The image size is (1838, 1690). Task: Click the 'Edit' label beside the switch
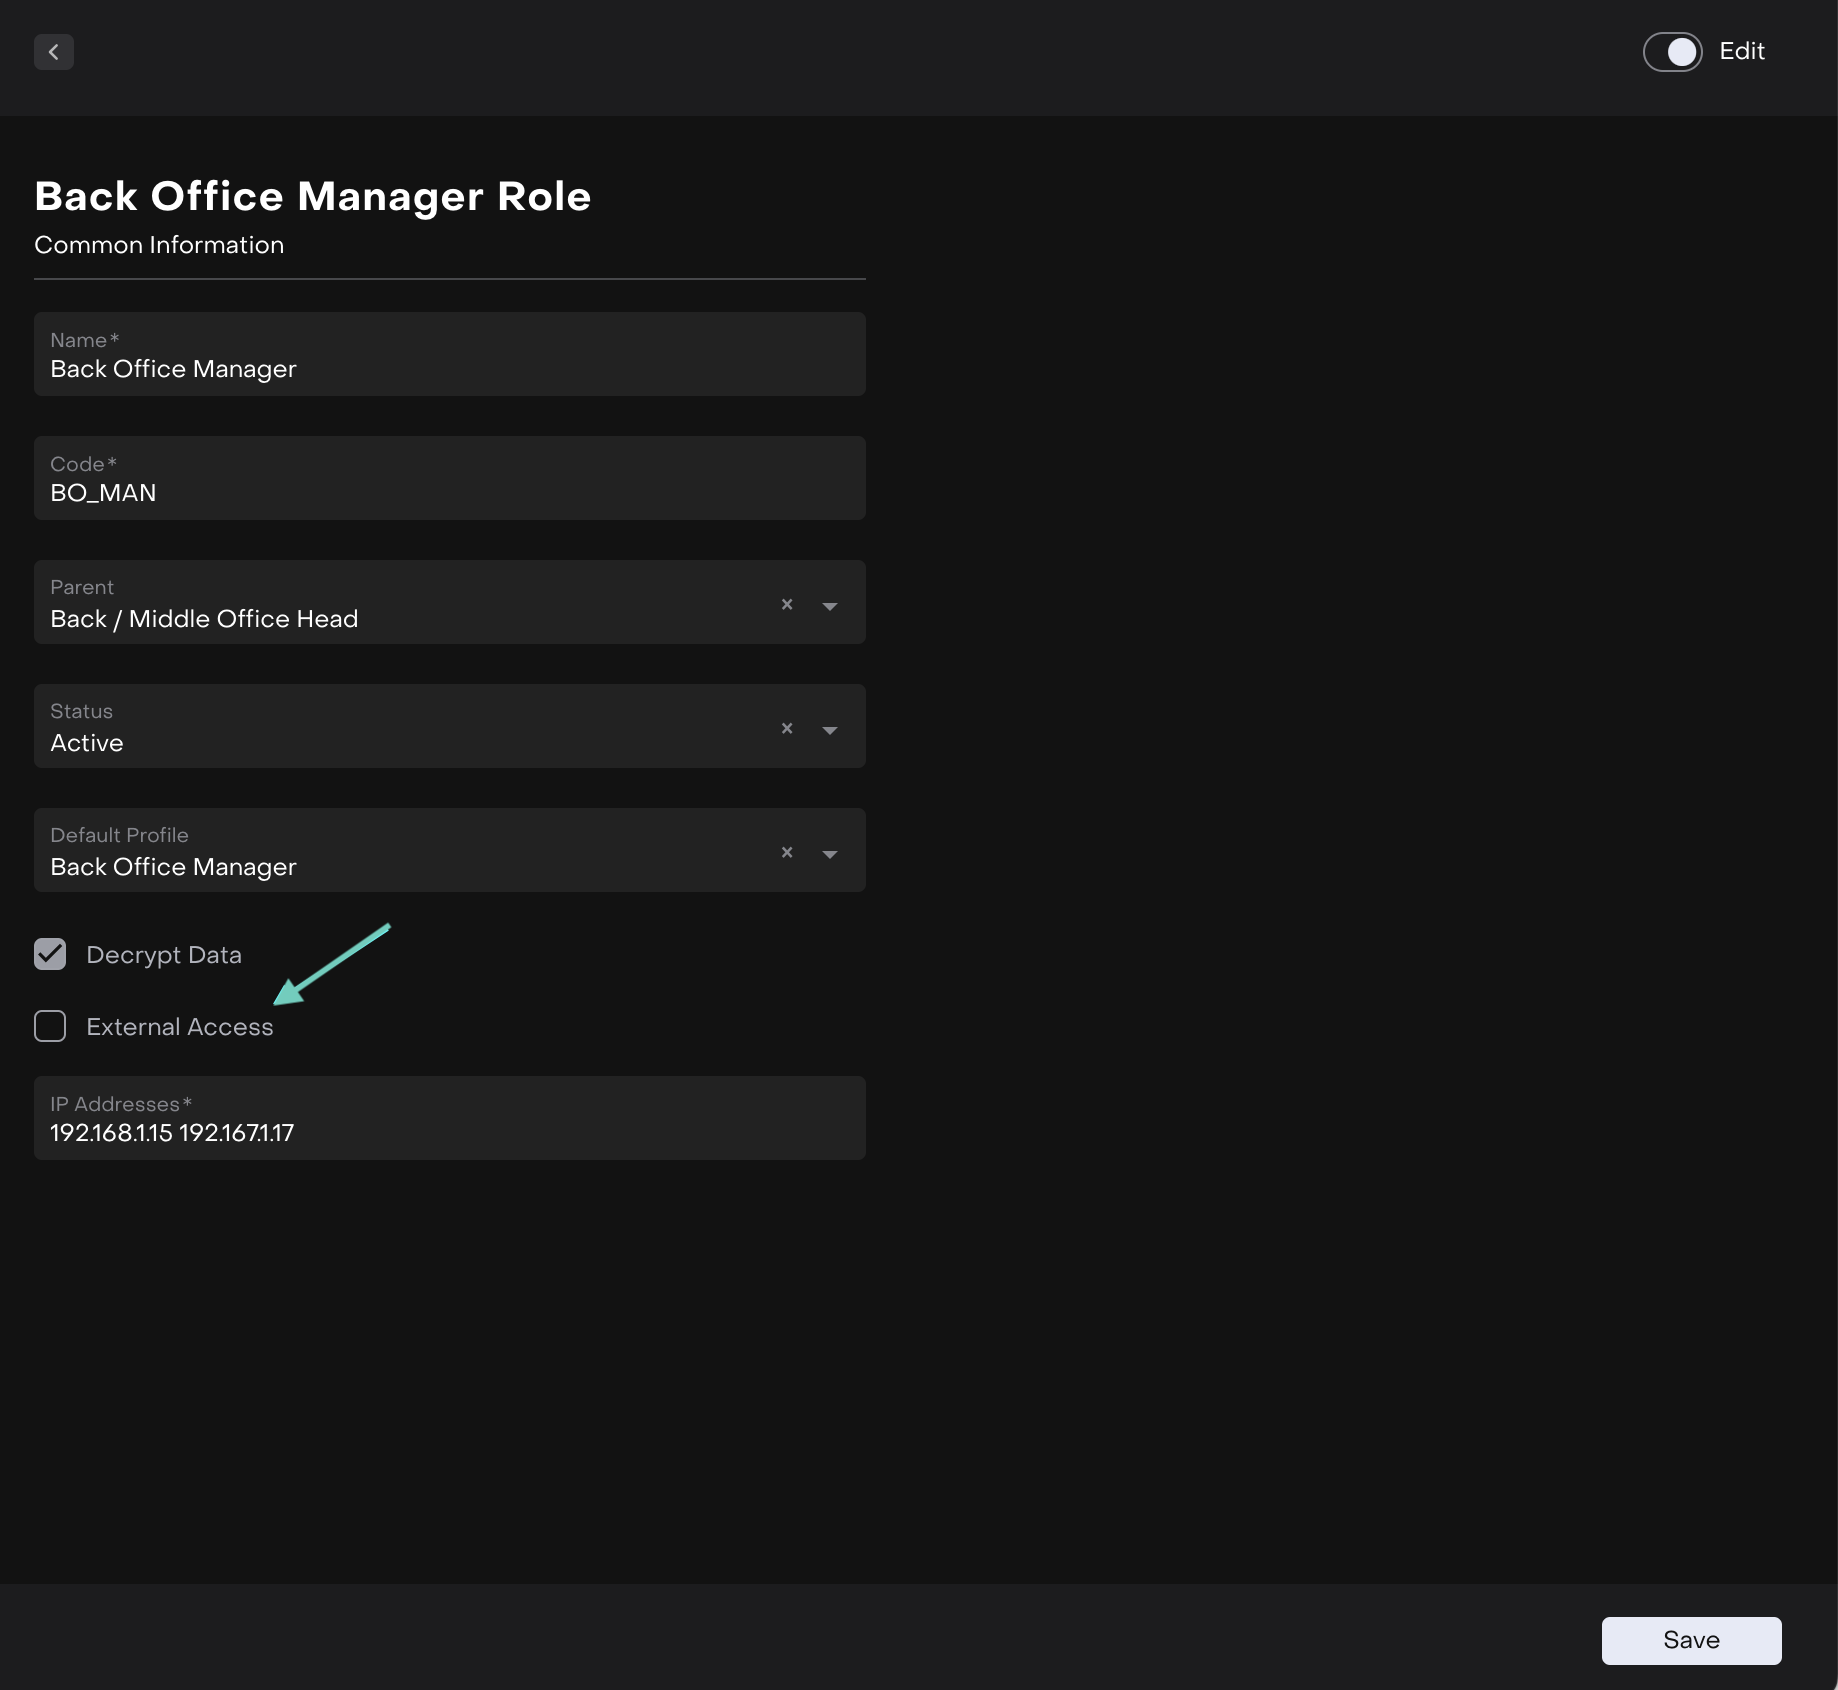click(1741, 51)
